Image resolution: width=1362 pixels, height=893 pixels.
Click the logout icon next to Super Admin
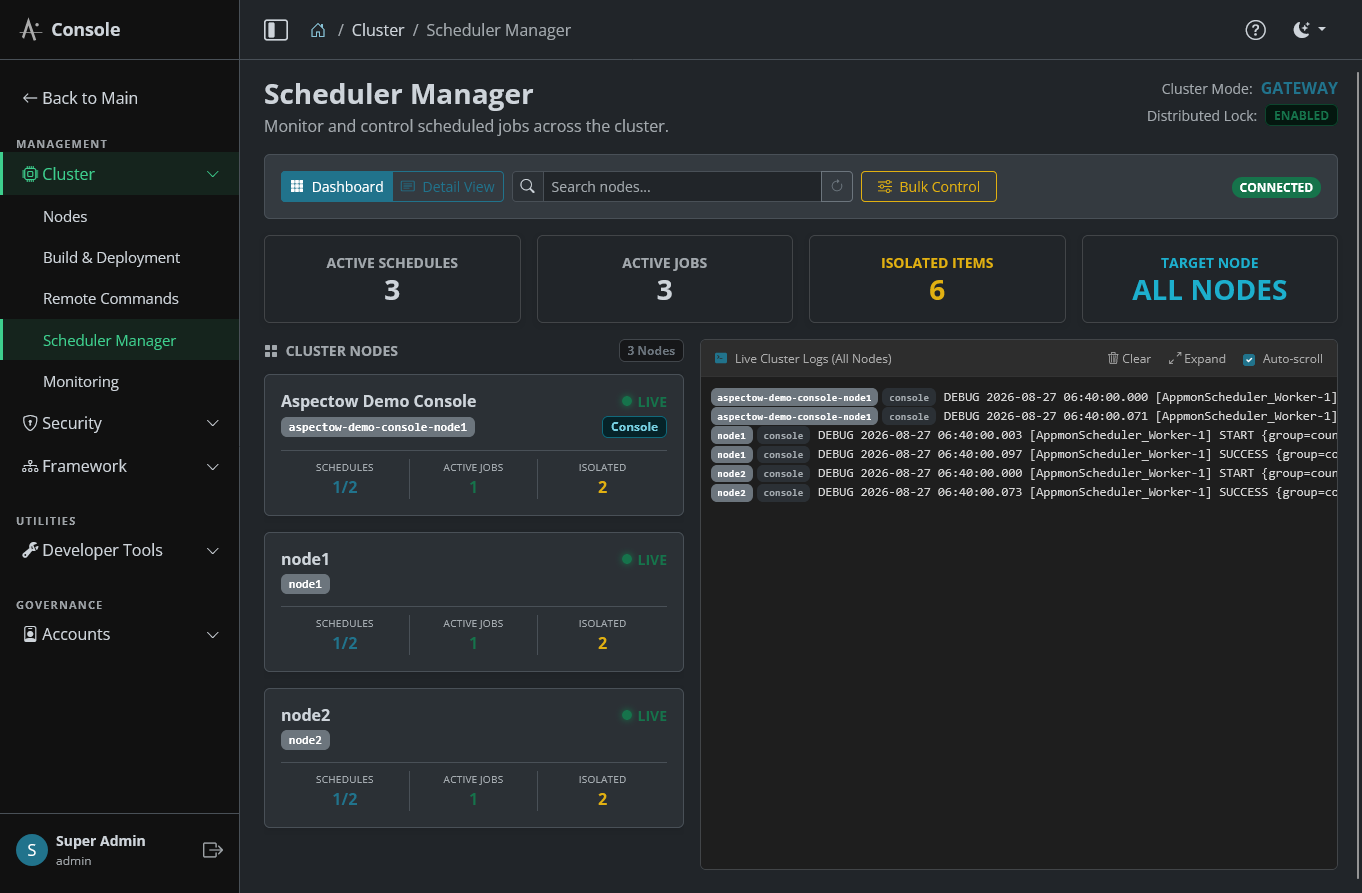(x=212, y=850)
